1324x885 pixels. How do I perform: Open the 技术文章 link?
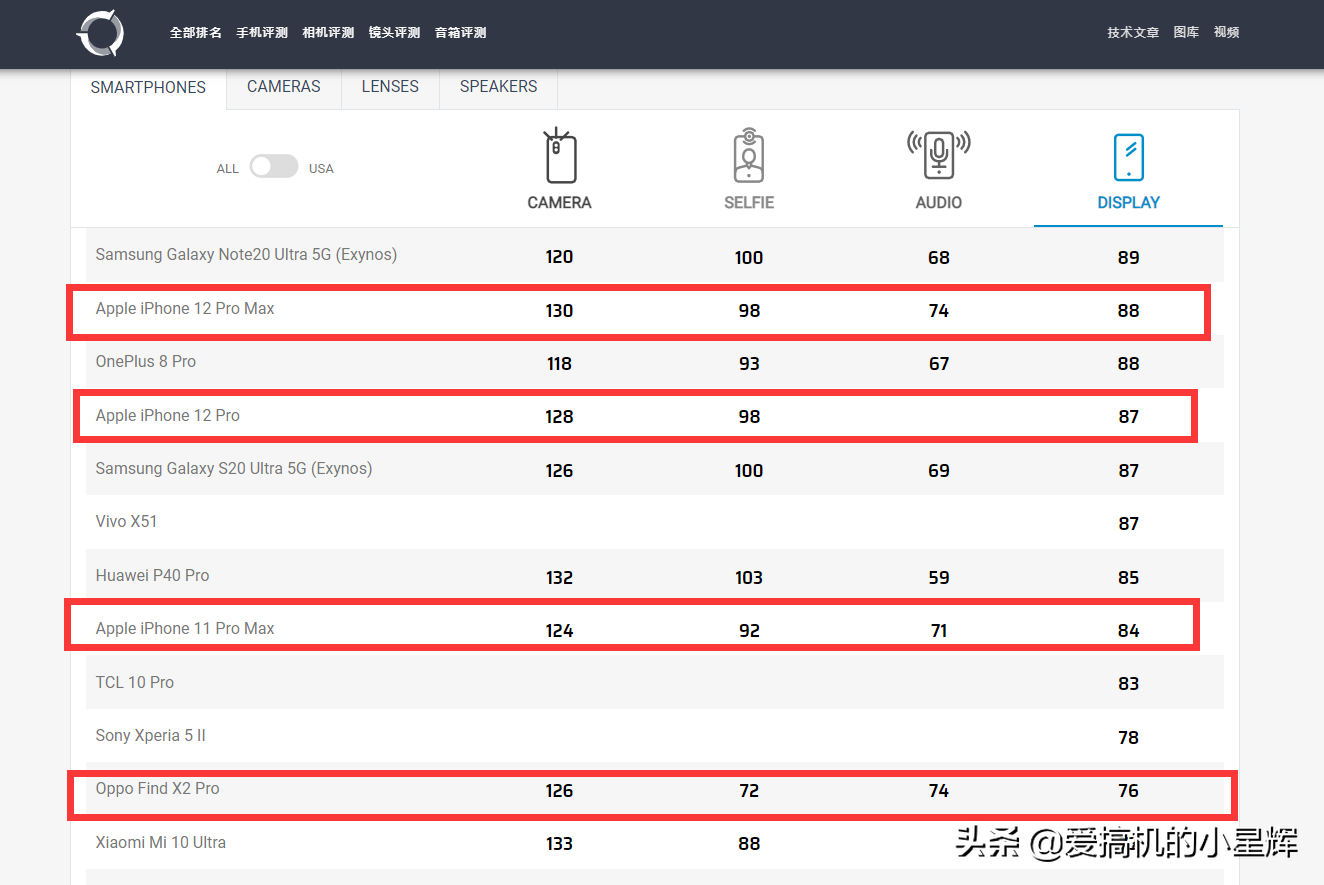(x=1133, y=31)
